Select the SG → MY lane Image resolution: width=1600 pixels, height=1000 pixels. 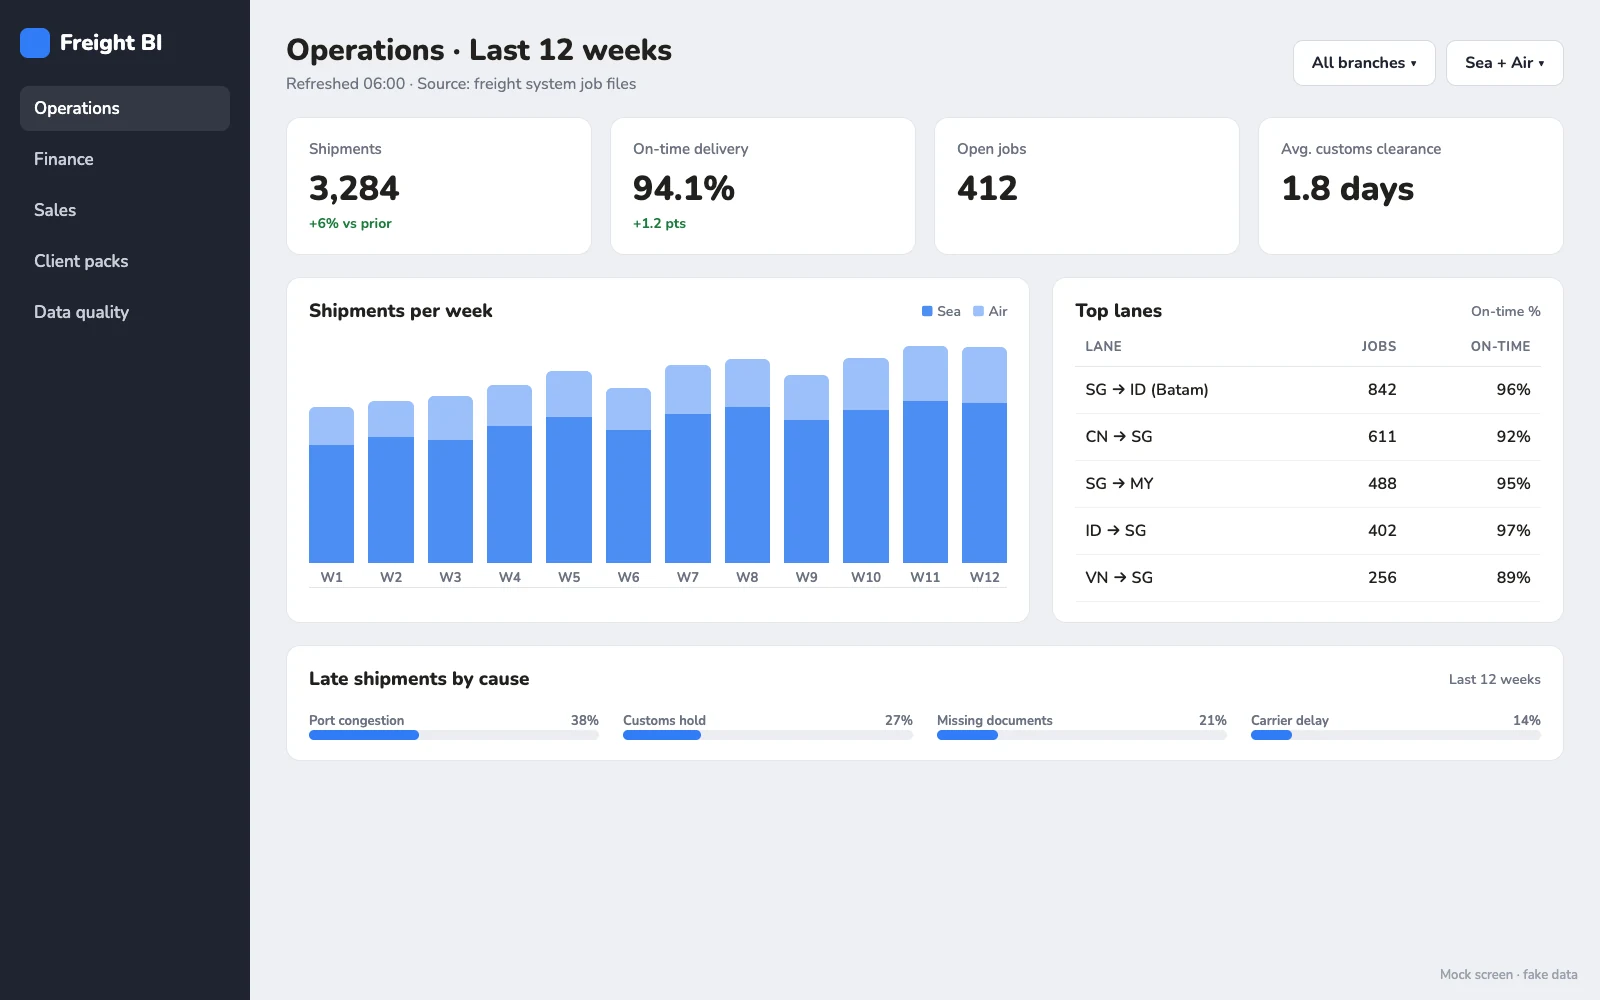[1308, 484]
